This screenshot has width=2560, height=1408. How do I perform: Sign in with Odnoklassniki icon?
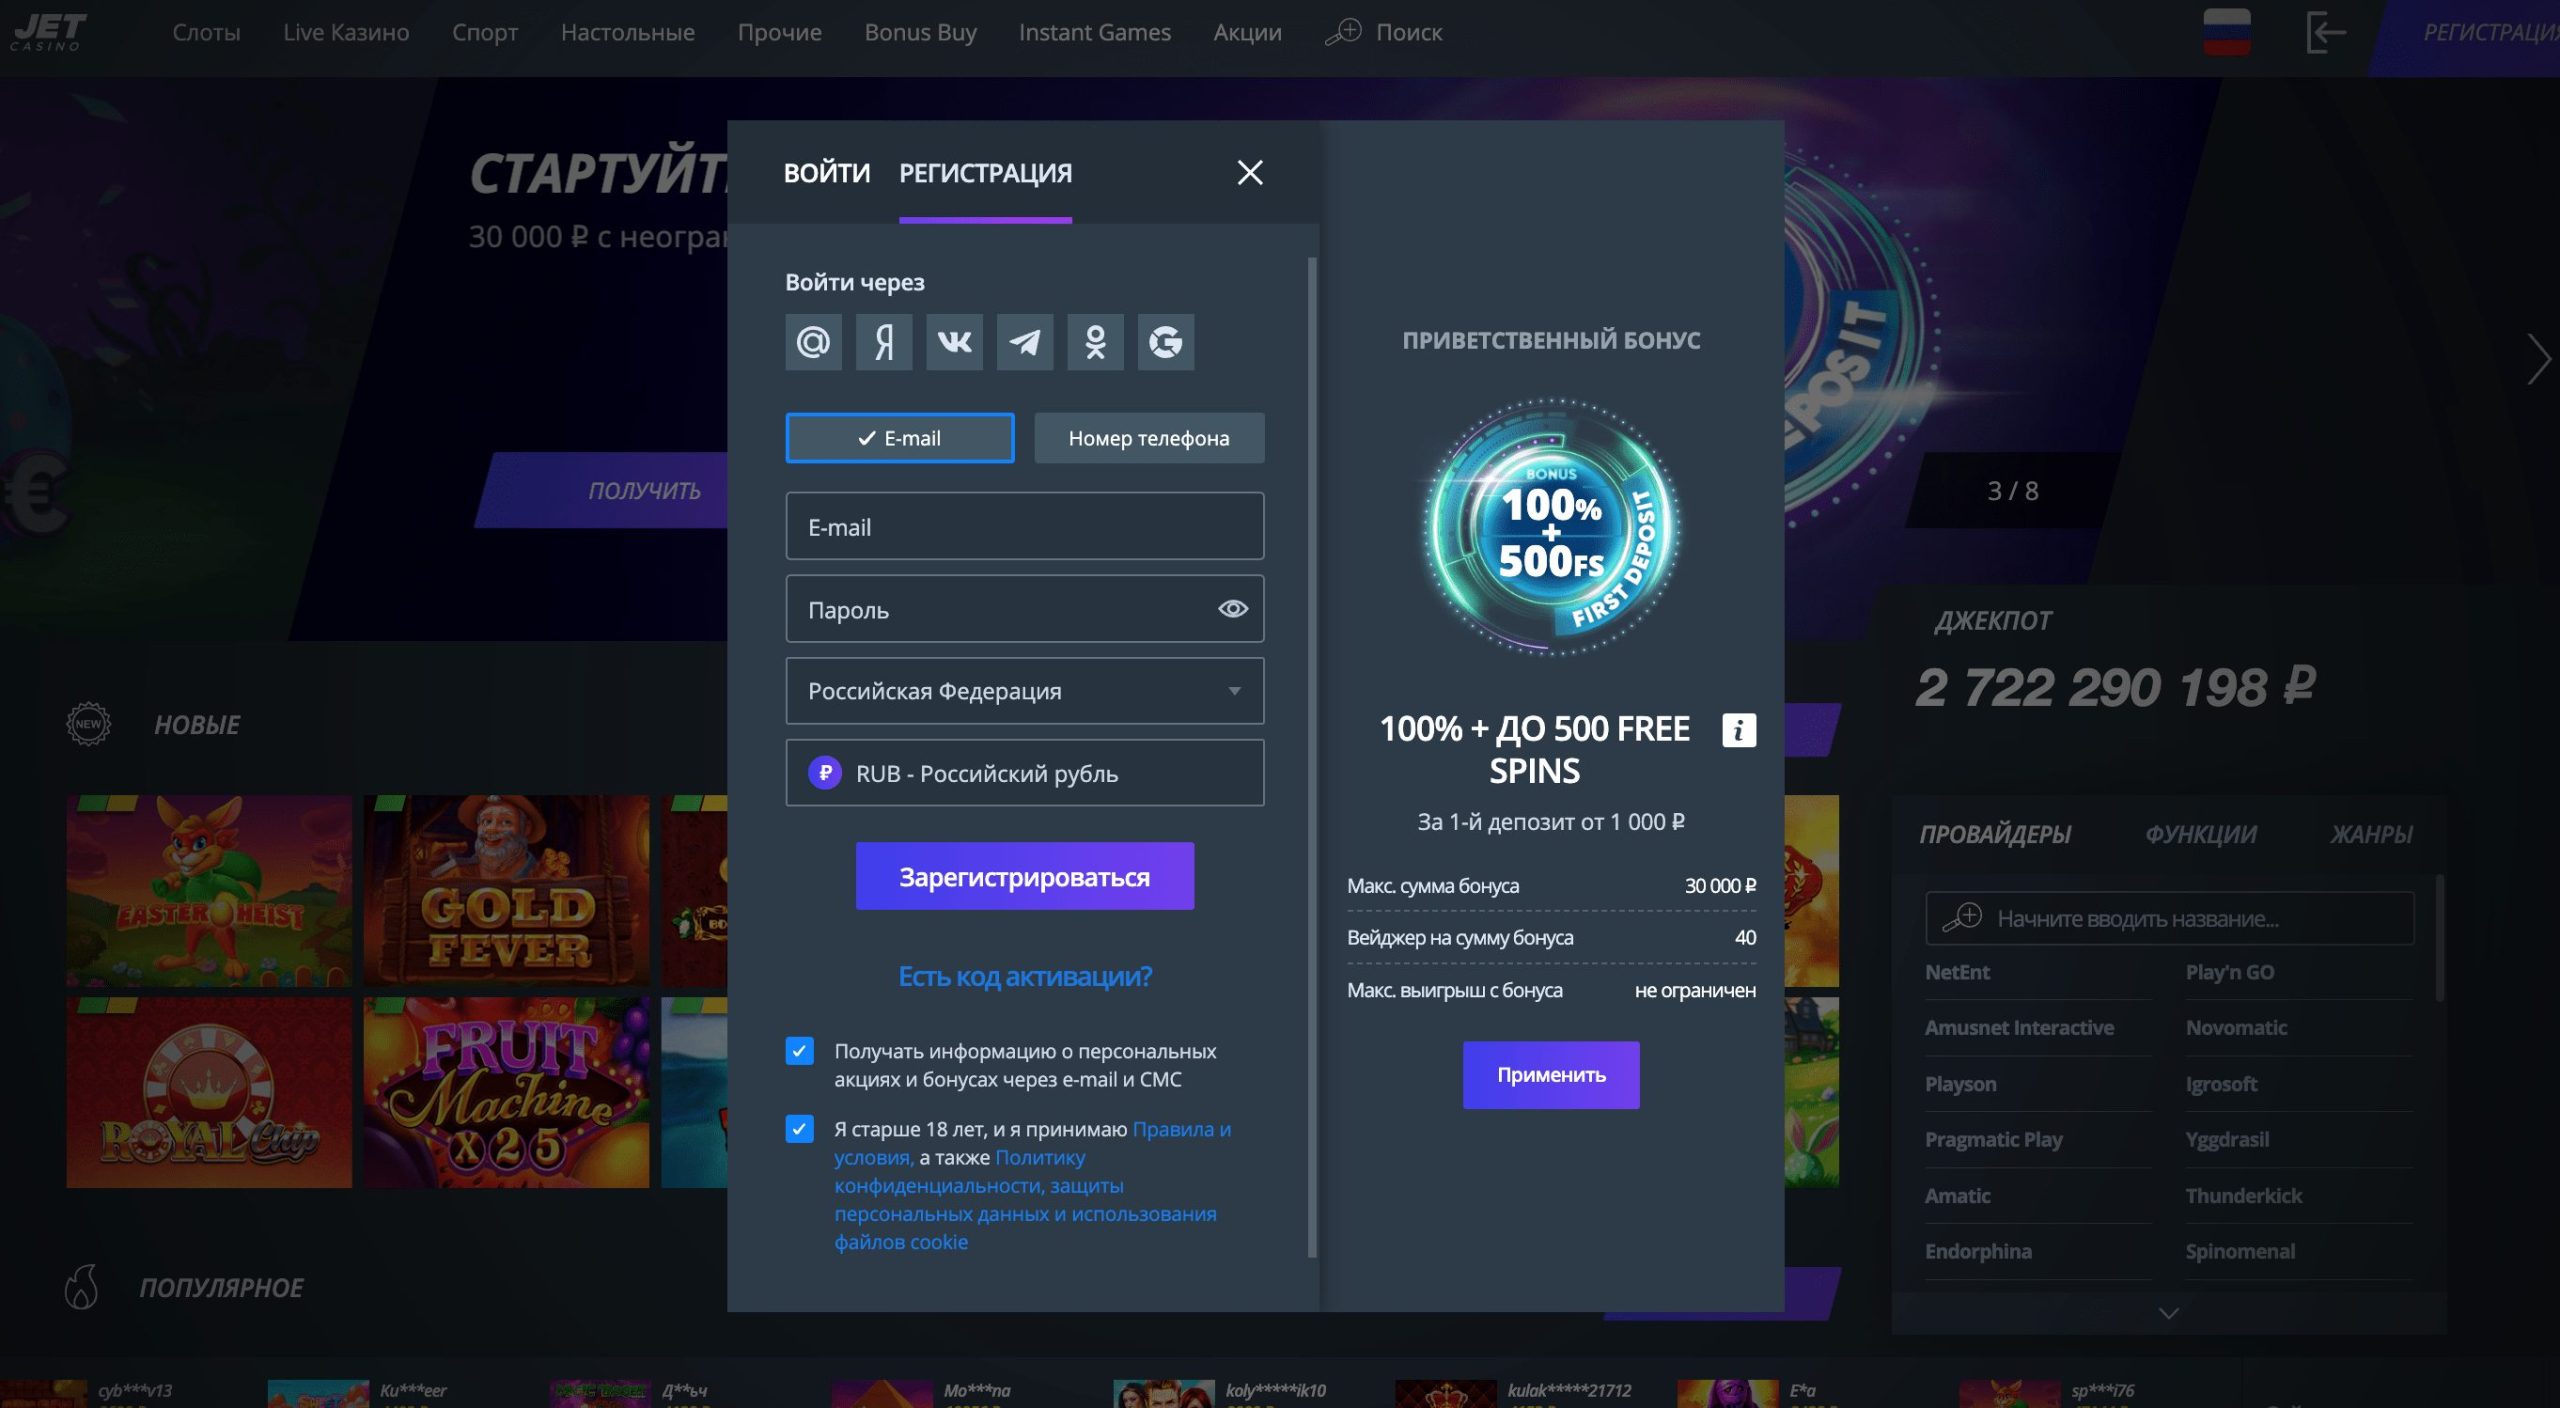(1095, 342)
